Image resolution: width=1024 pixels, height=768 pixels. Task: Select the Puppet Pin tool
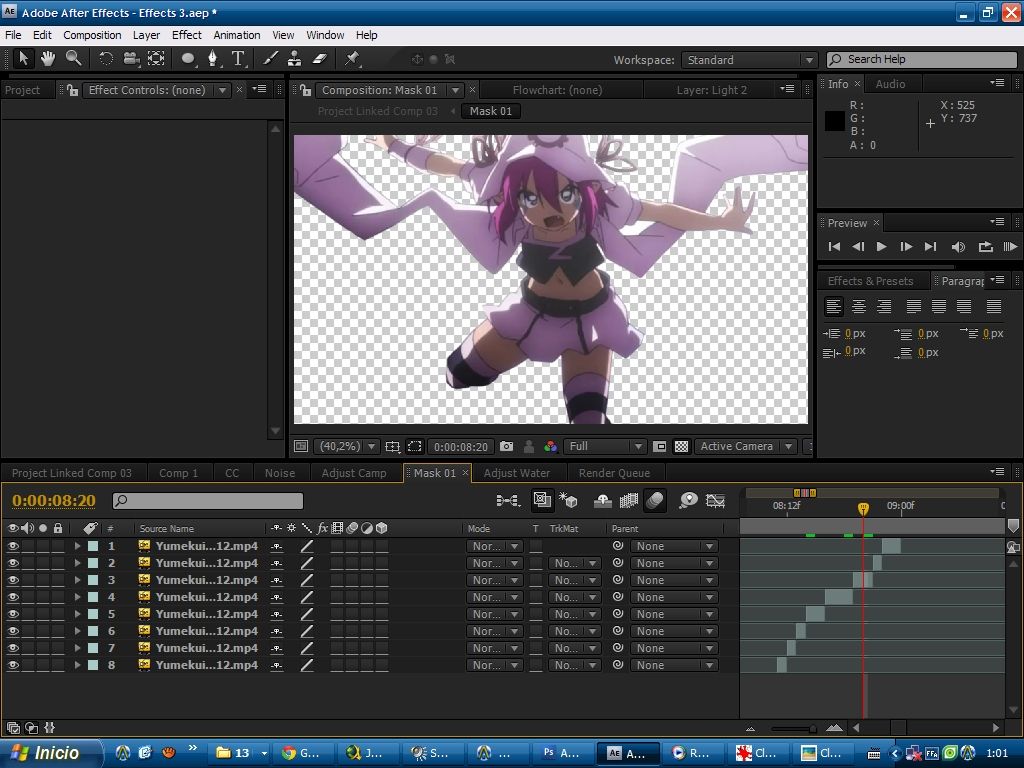click(353, 59)
